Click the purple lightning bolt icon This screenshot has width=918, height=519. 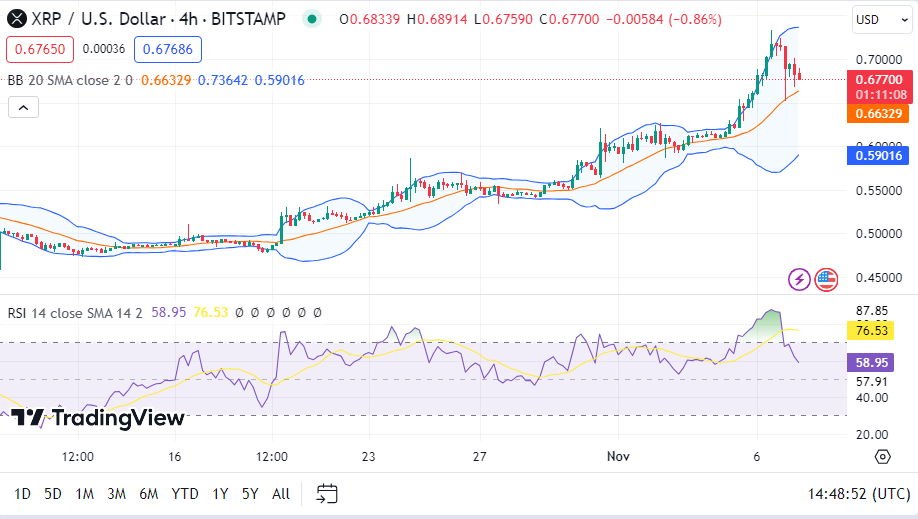(x=799, y=279)
